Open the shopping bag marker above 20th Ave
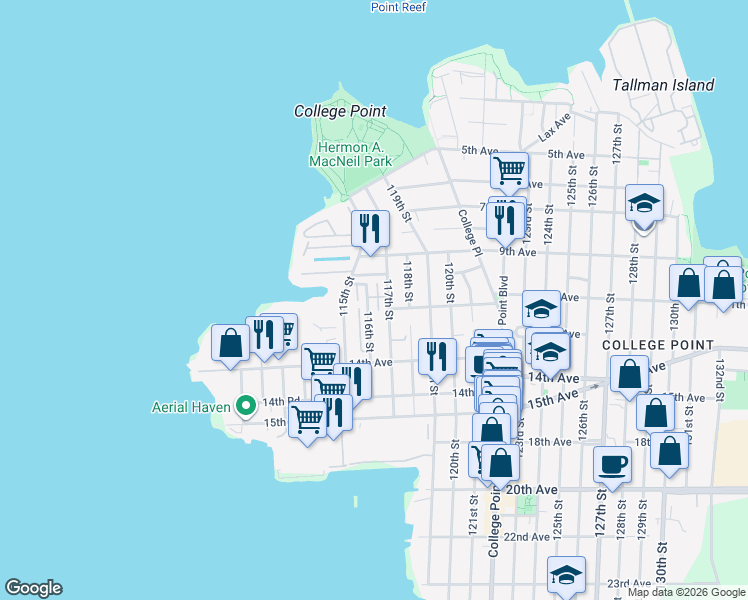Screen dimensions: 748x600 tap(500, 464)
